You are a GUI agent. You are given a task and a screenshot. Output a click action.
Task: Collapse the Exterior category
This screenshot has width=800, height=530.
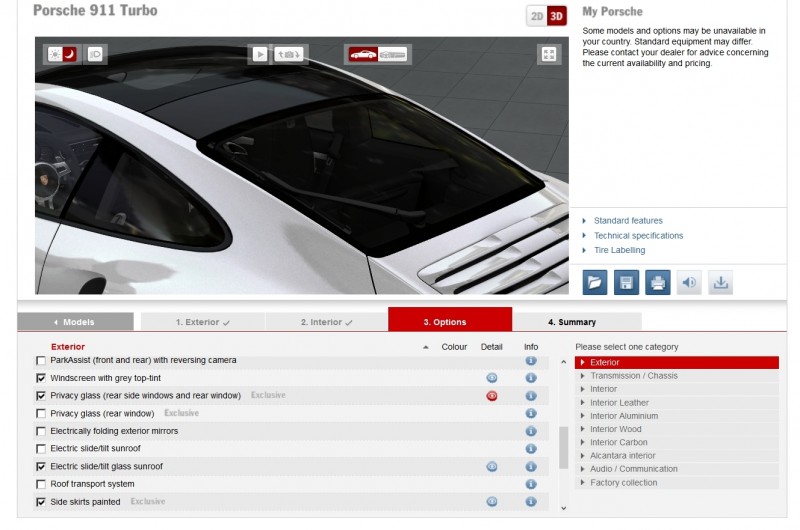point(677,363)
